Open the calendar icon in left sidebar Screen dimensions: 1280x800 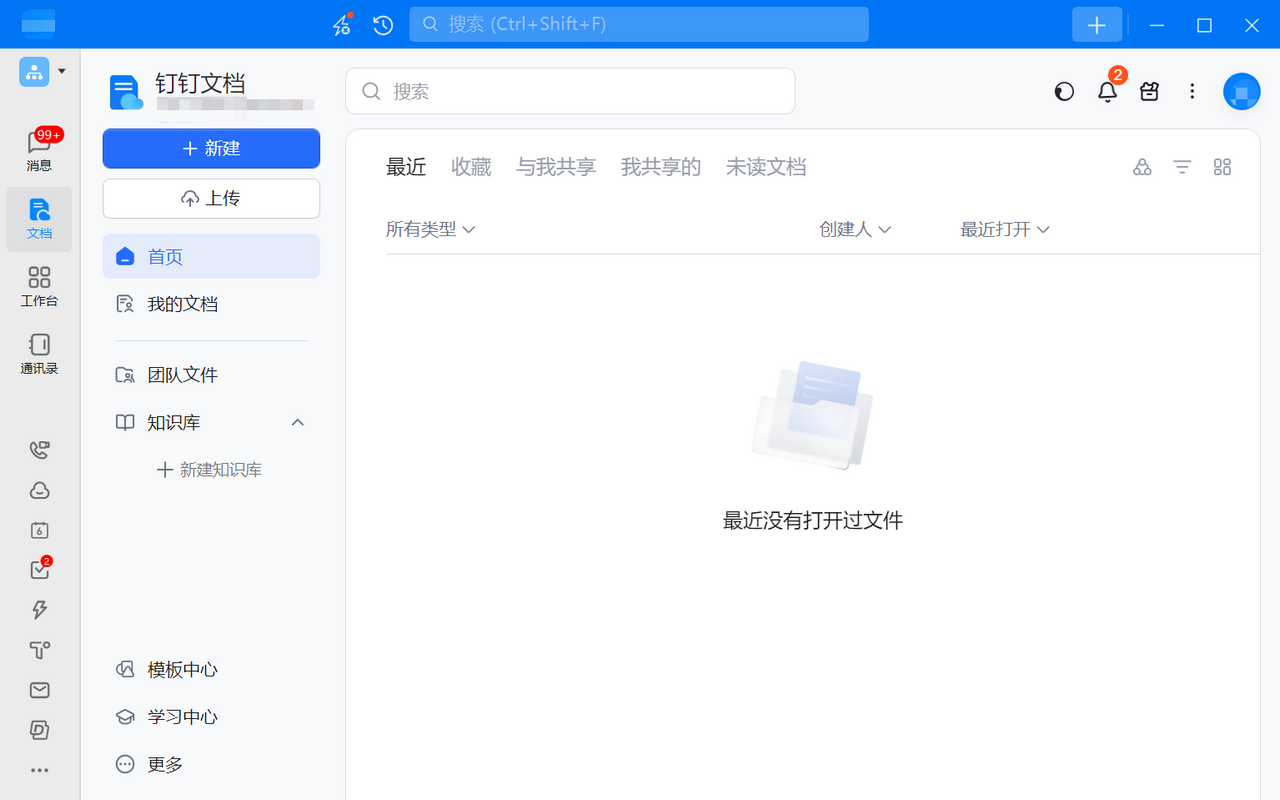[39, 530]
